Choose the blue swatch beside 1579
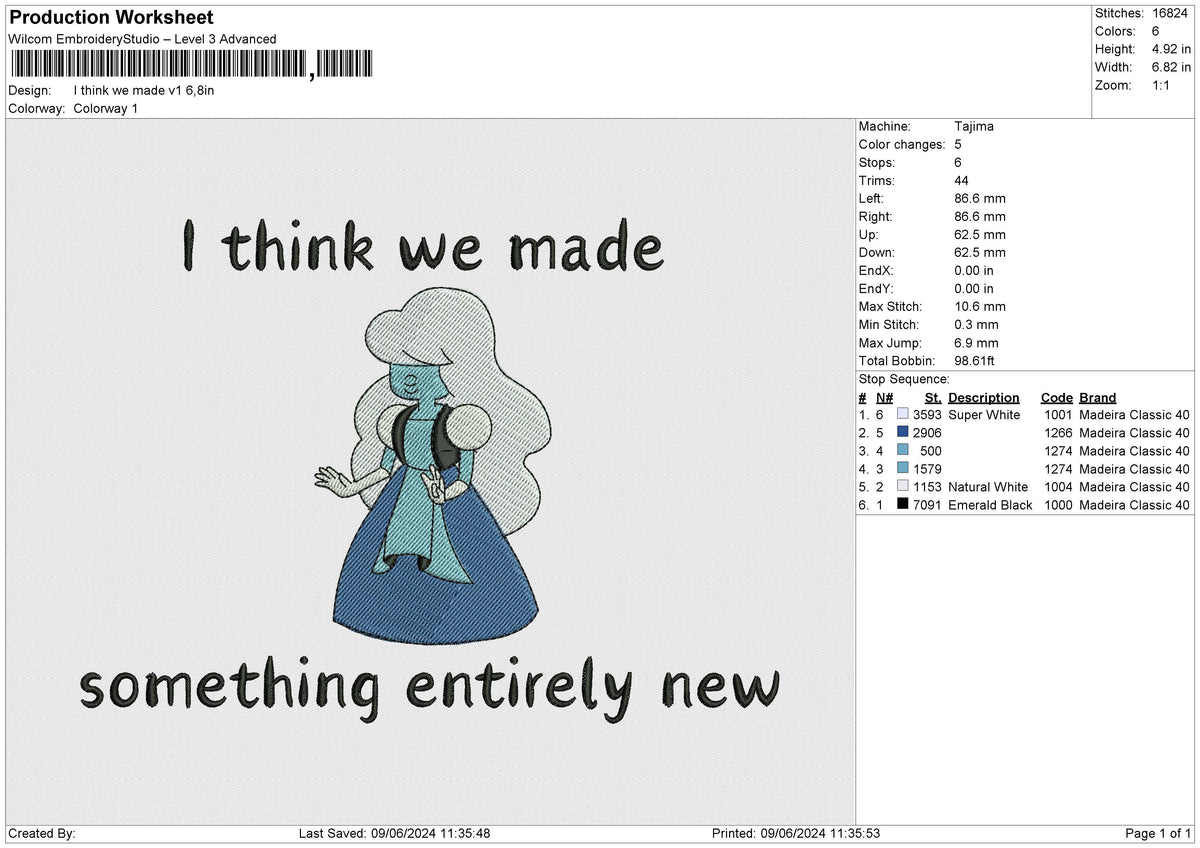This screenshot has height=848, width=1200. [x=903, y=469]
